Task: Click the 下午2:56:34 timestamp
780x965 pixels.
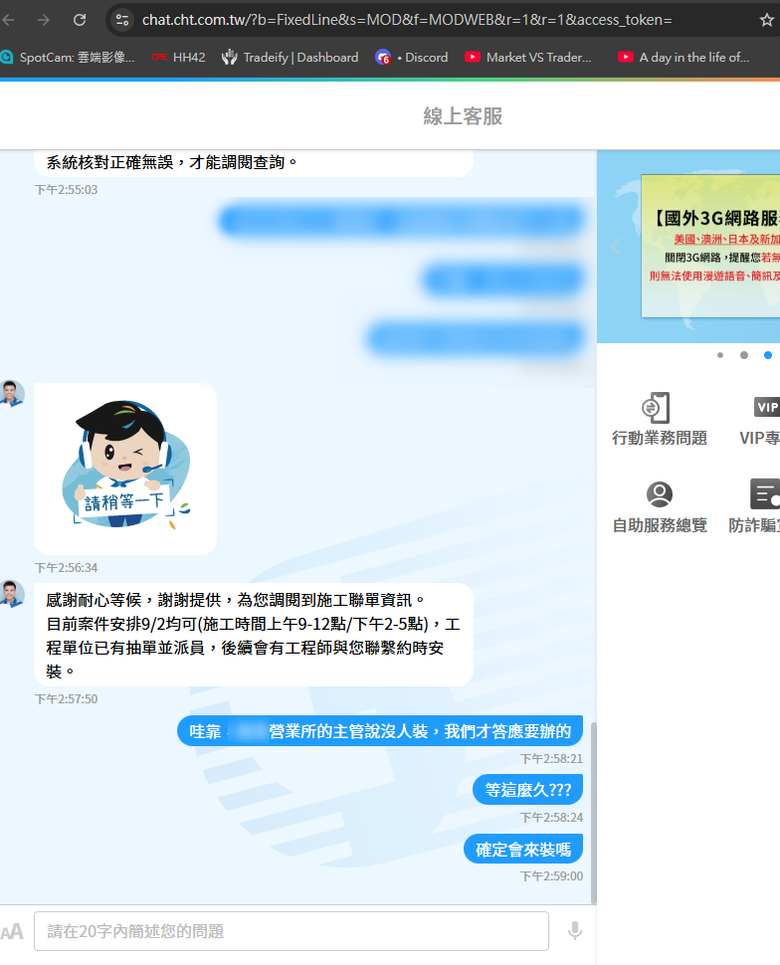Action: point(66,567)
